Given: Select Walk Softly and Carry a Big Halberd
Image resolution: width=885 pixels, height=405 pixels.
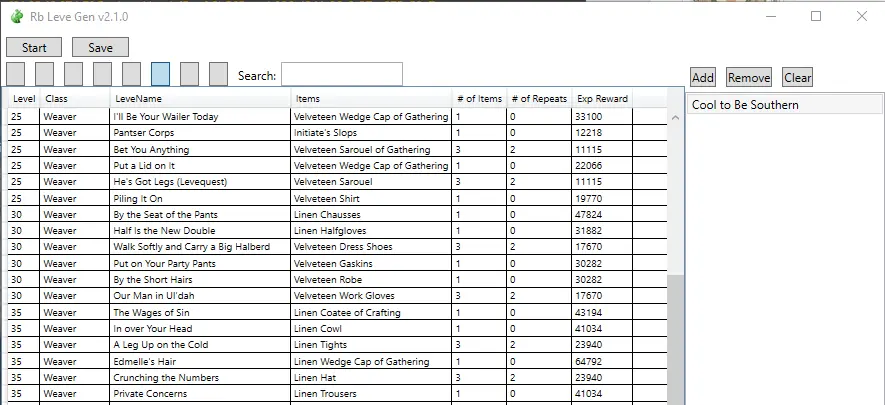Looking at the screenshot, I should (x=337, y=246).
